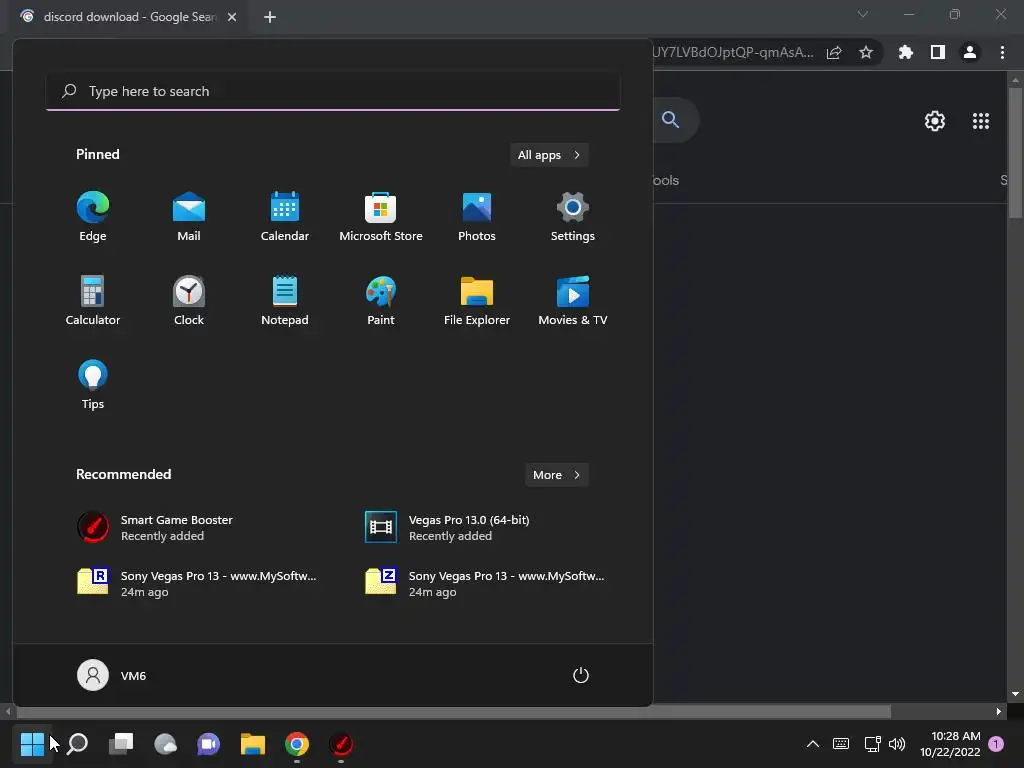
Task: Open Widgets from taskbar
Action: 165,744
